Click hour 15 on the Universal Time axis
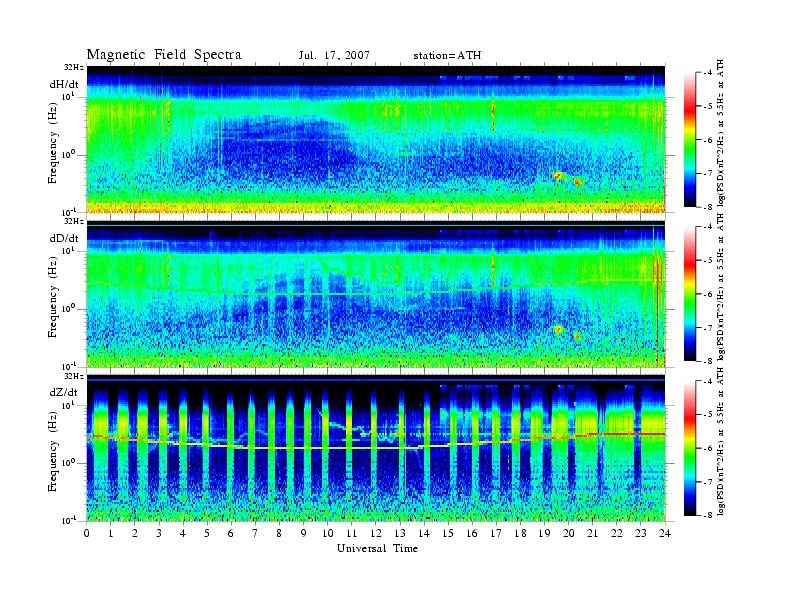The width and height of the screenshot is (792, 612). coord(448,533)
